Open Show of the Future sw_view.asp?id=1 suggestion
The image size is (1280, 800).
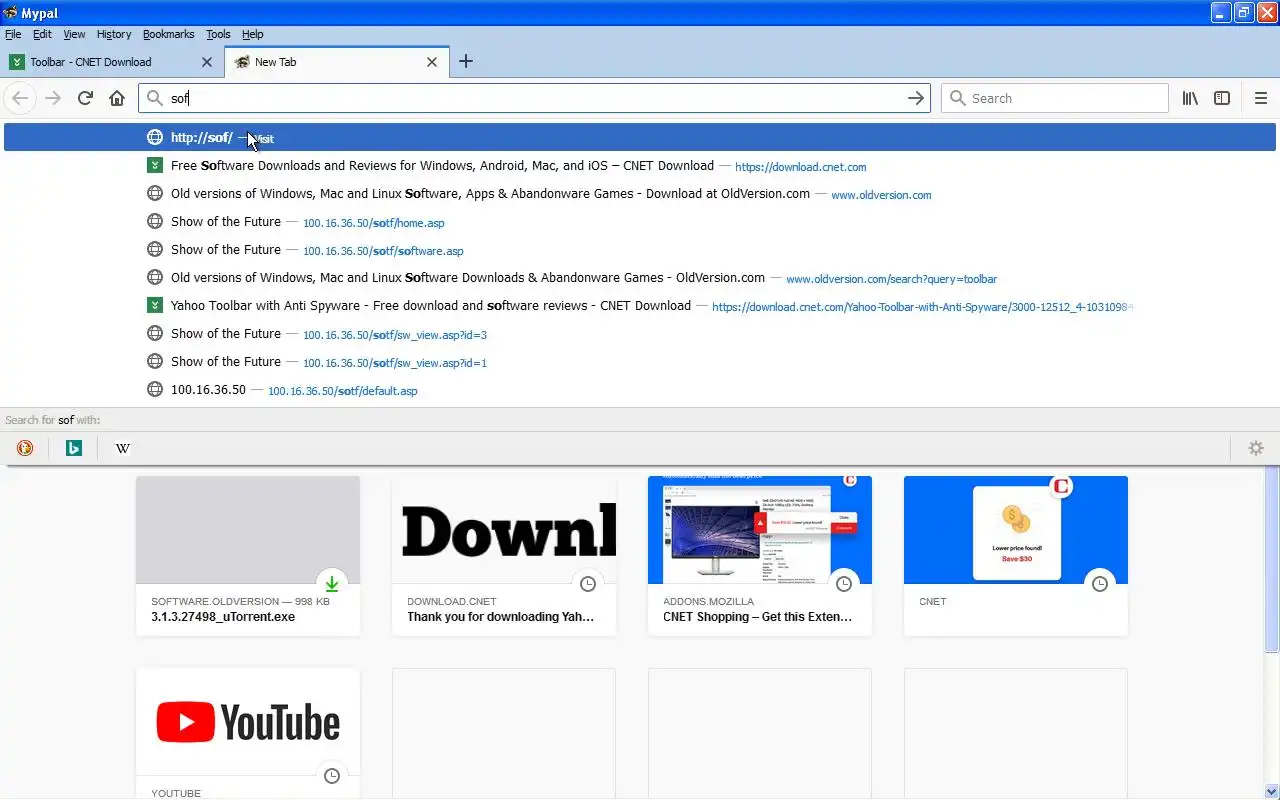point(640,362)
